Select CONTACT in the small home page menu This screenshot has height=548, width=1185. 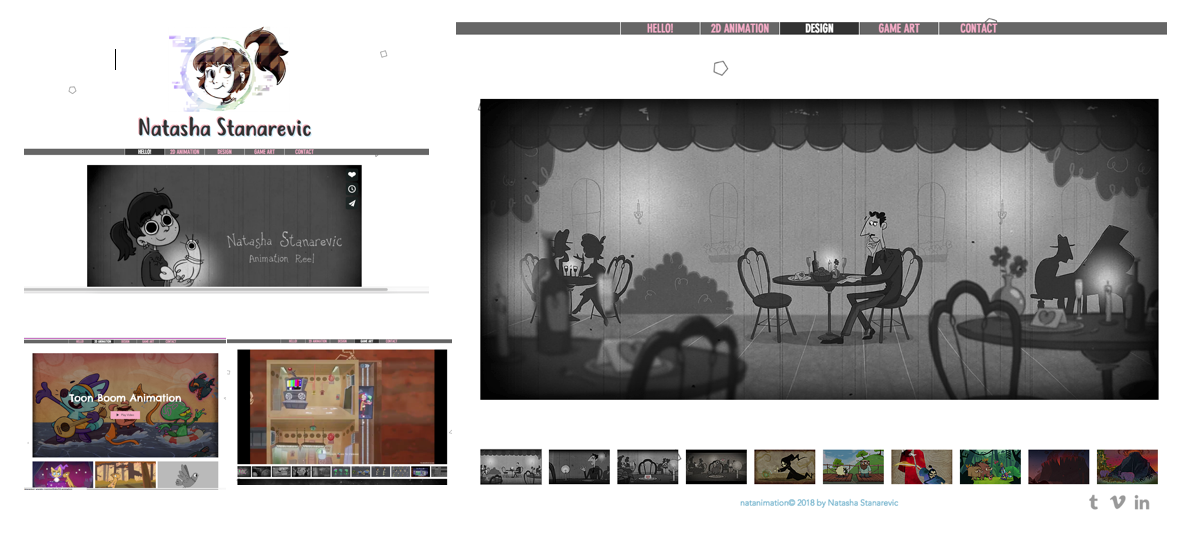pyautogui.click(x=305, y=152)
